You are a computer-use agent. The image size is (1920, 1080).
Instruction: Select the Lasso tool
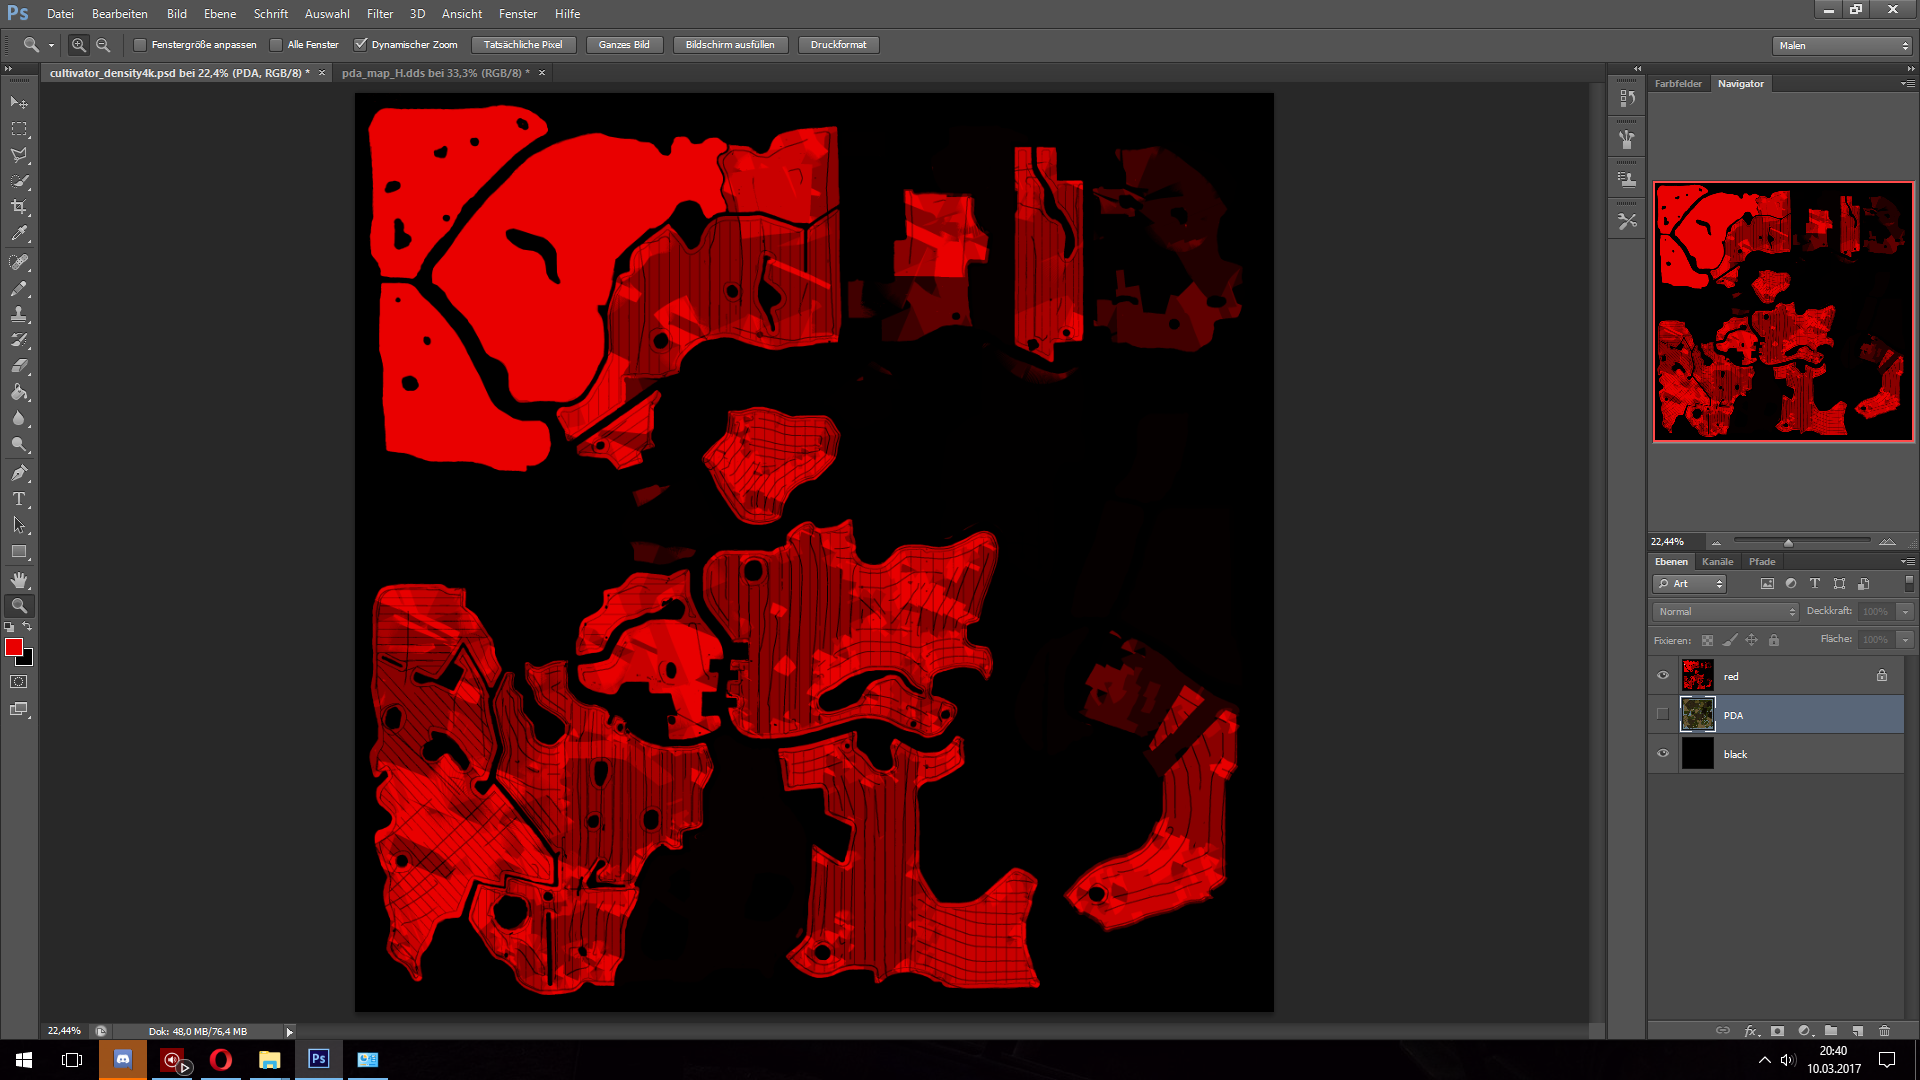[x=19, y=155]
